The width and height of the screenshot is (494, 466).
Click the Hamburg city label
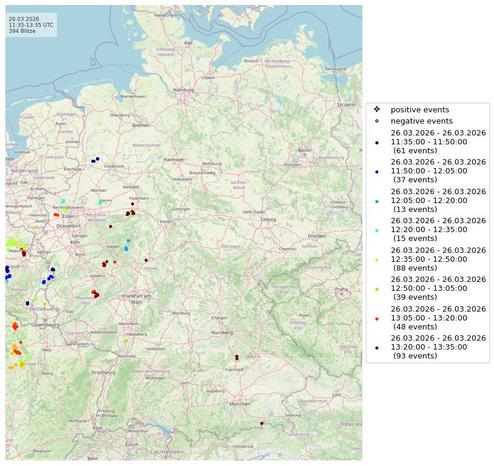point(183,90)
